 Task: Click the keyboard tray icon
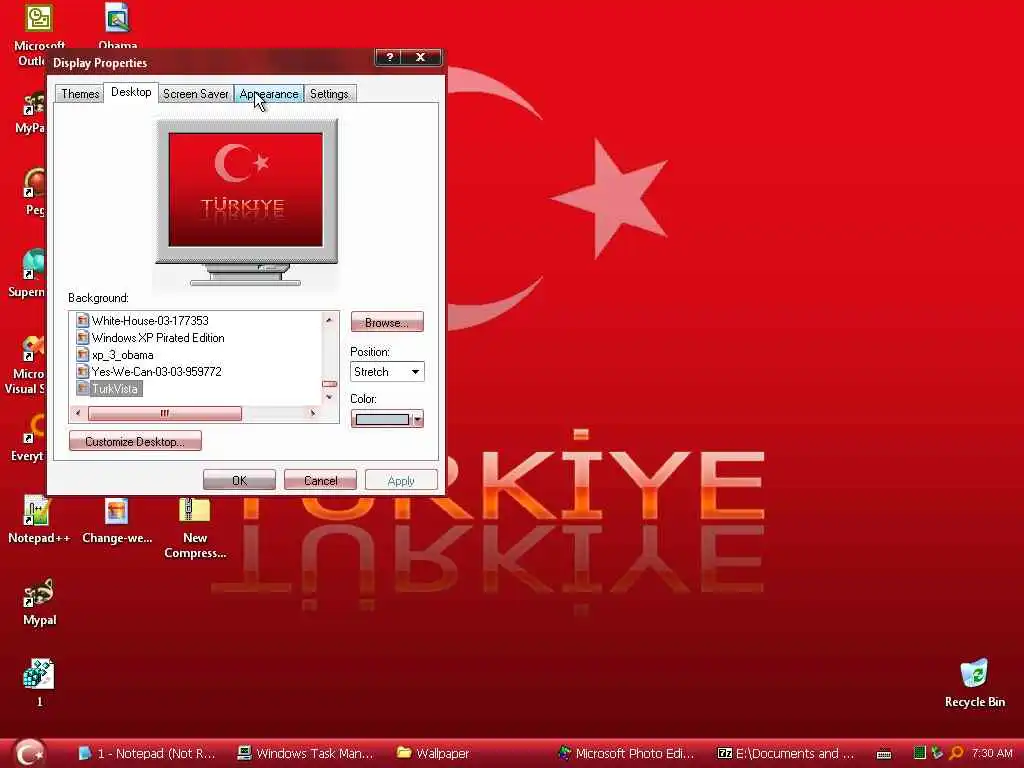(x=884, y=754)
